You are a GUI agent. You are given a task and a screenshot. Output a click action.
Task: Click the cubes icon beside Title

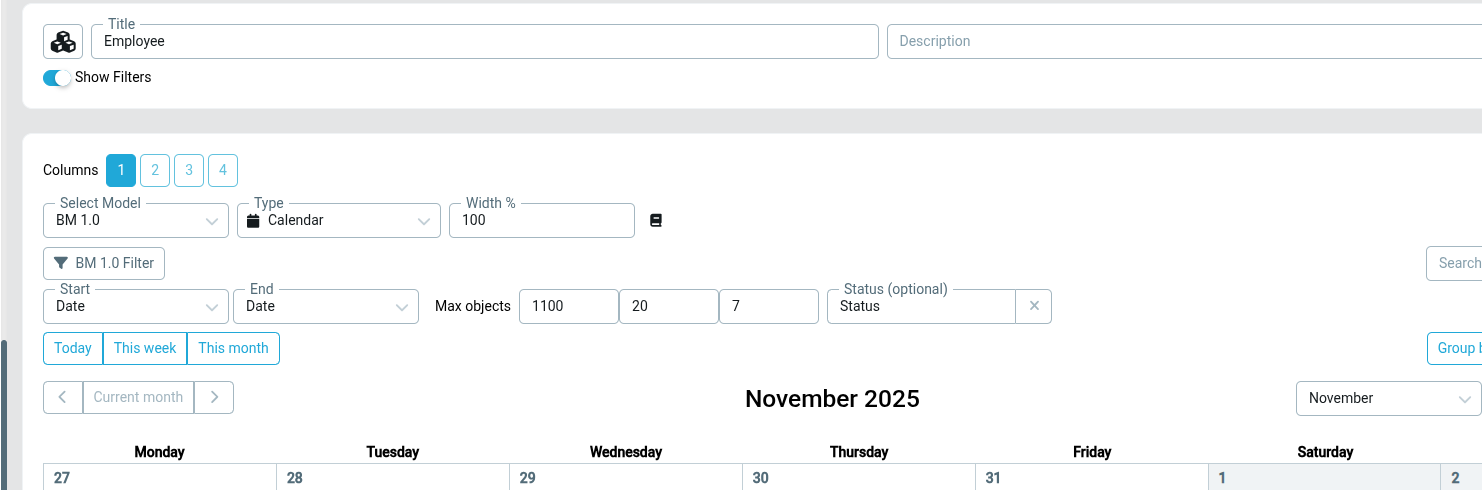coord(63,42)
